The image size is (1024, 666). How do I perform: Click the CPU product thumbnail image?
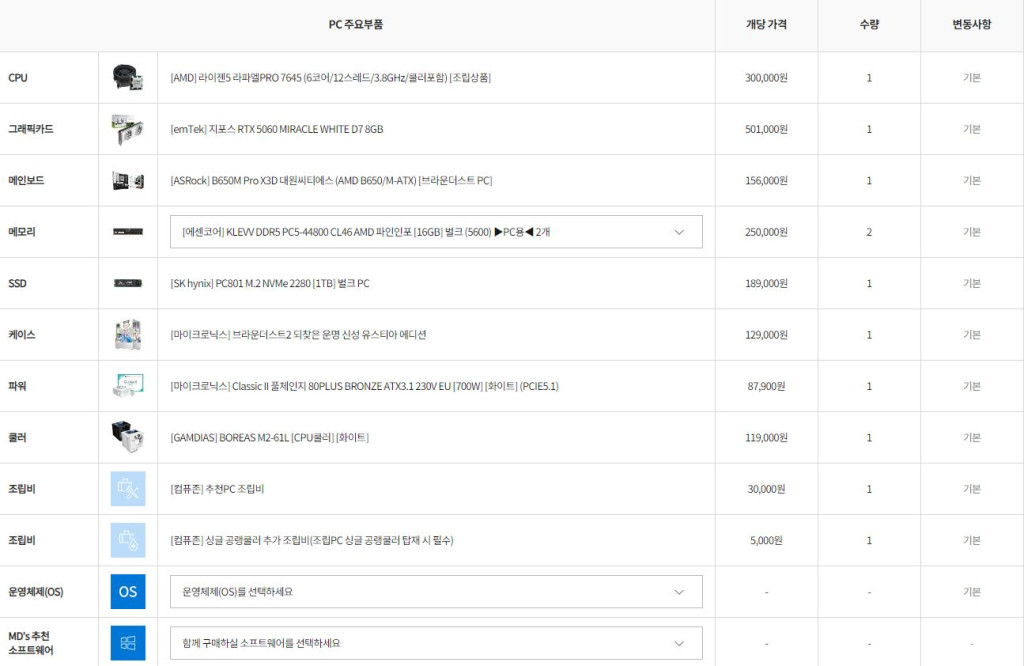127,78
